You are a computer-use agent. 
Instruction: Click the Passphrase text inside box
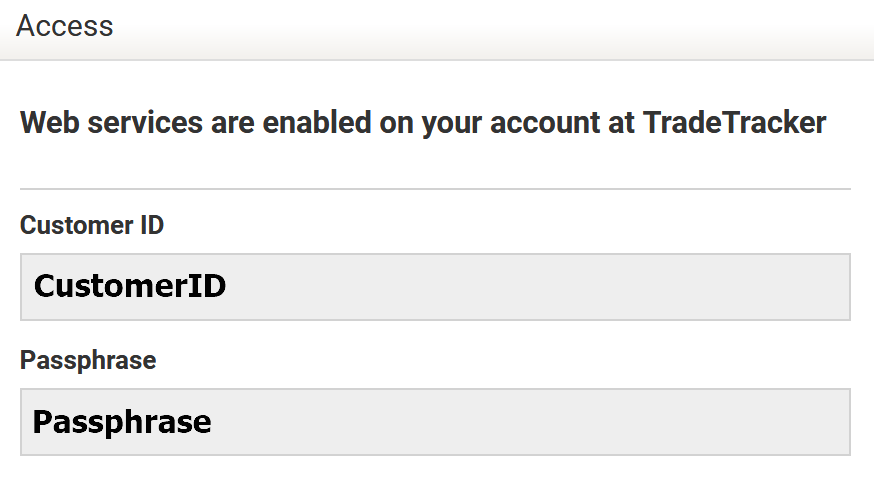pyautogui.click(x=122, y=422)
